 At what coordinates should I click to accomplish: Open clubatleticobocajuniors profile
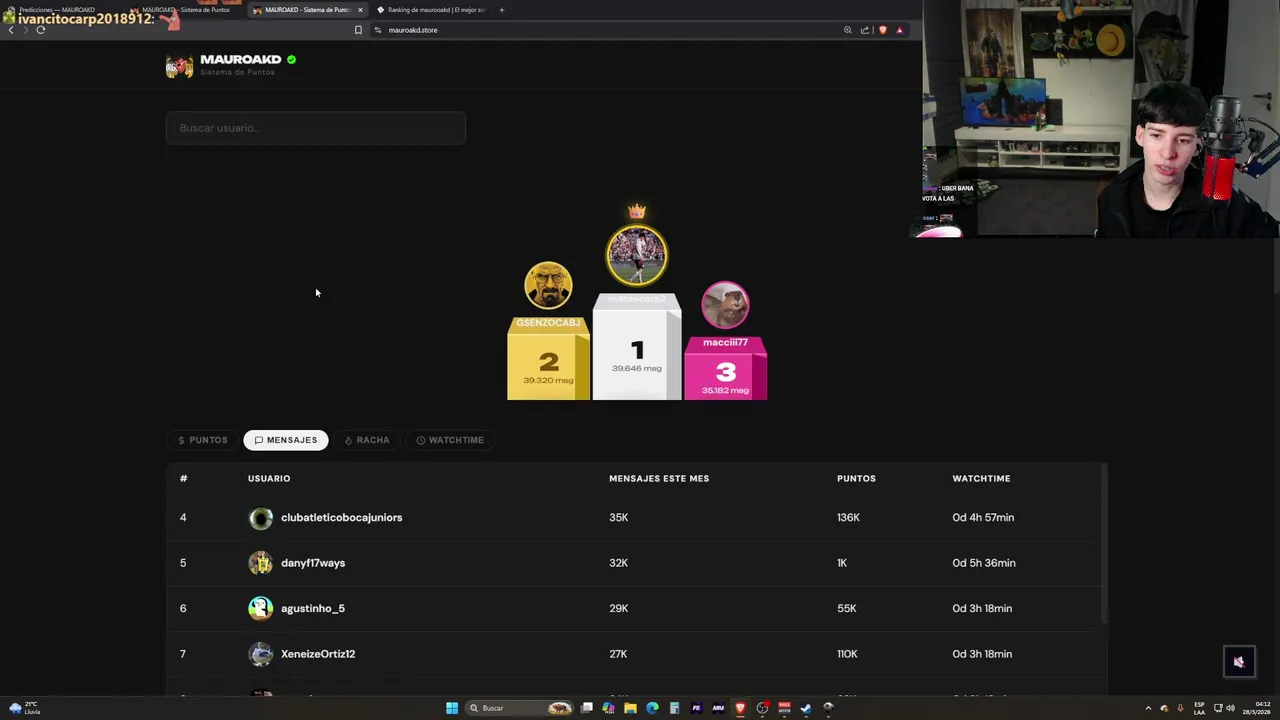tap(341, 518)
